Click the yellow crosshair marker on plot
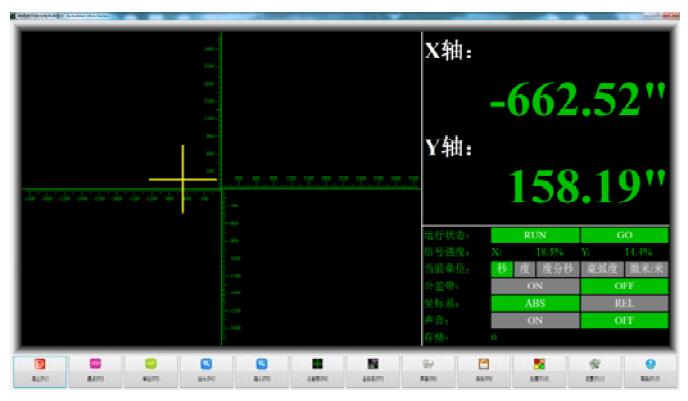 tap(182, 180)
